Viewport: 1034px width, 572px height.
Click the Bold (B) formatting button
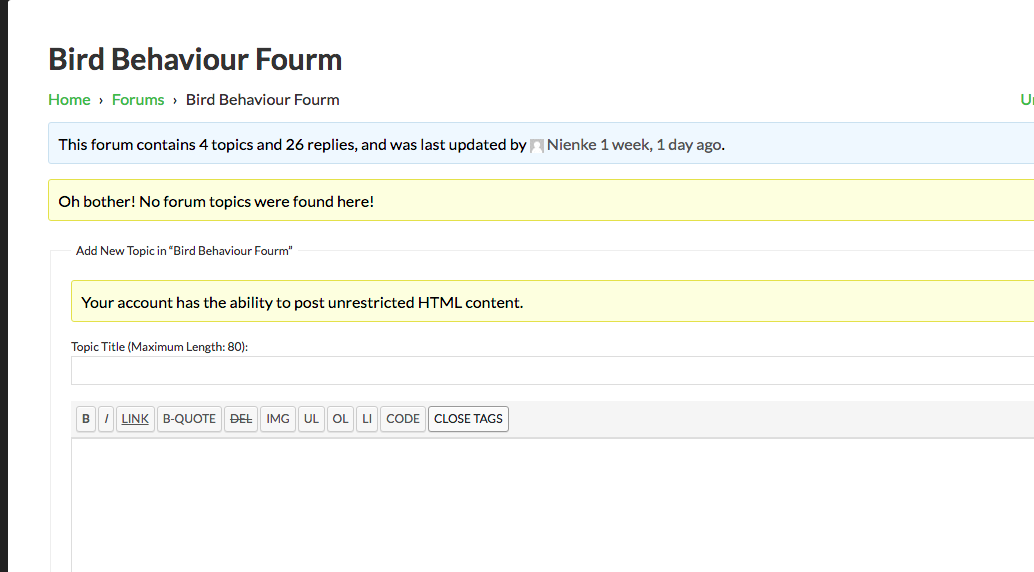point(86,419)
